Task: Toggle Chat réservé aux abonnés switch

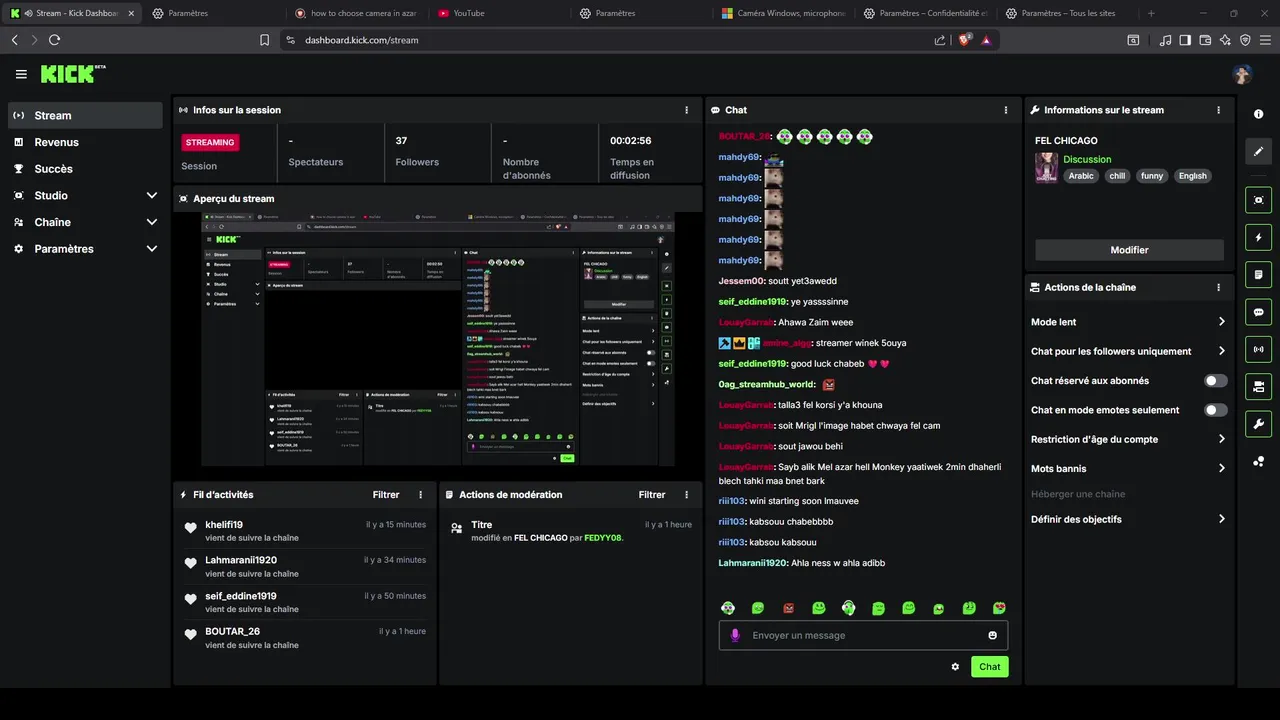Action: (1216, 381)
